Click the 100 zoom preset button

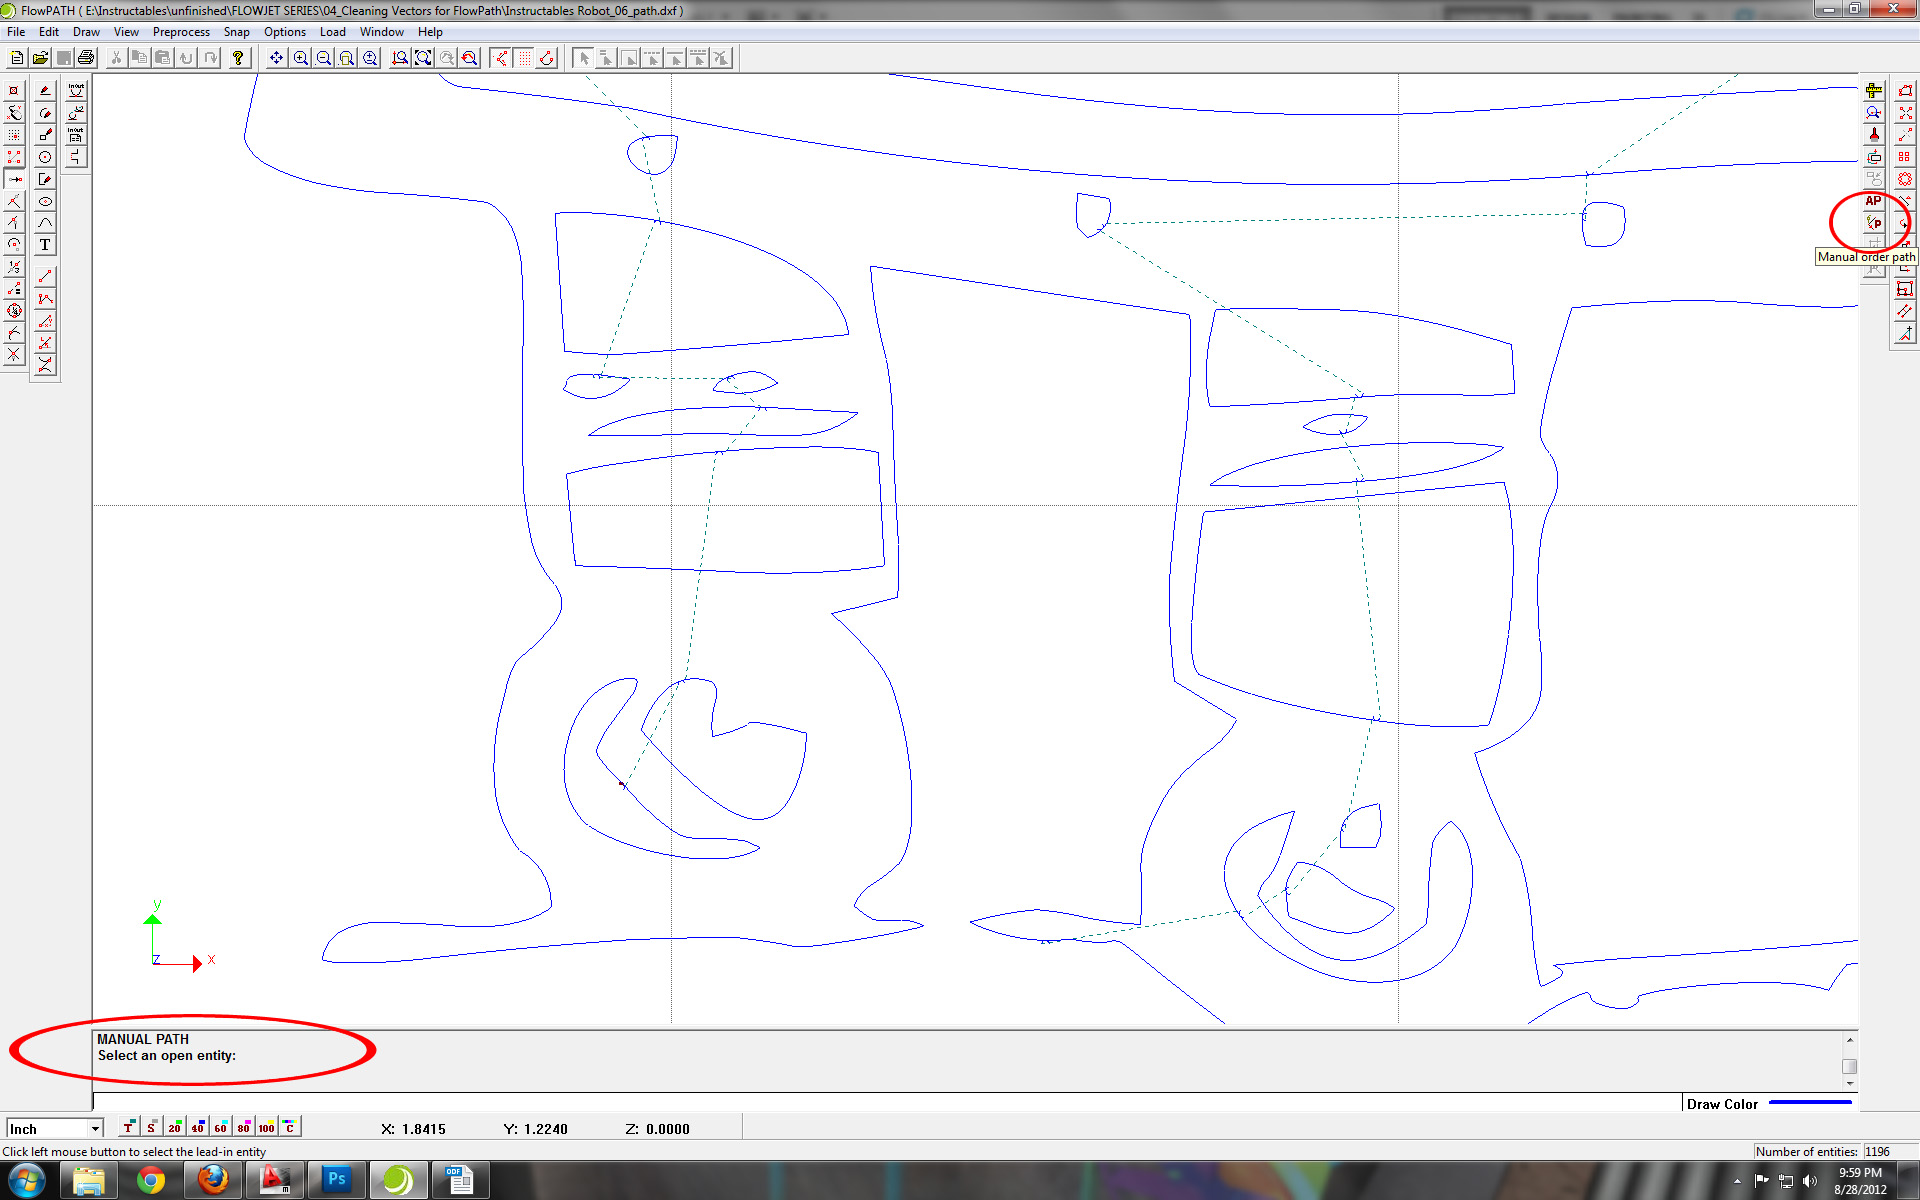[x=266, y=1127]
